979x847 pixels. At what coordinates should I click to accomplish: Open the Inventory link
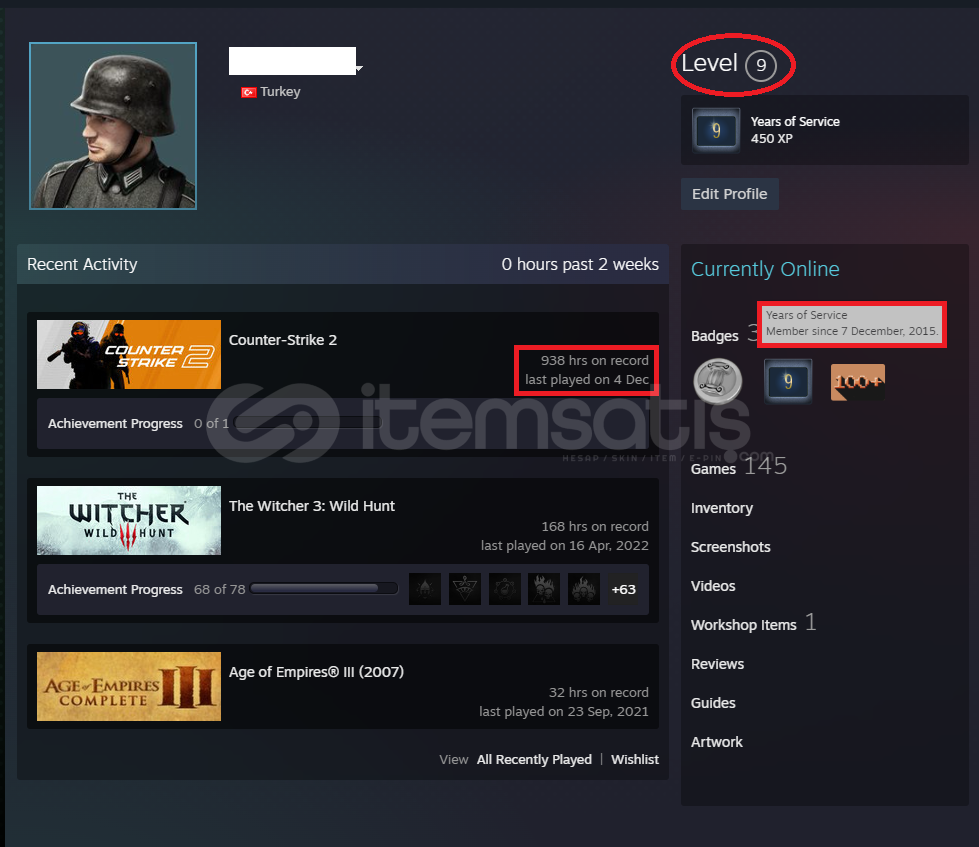722,508
